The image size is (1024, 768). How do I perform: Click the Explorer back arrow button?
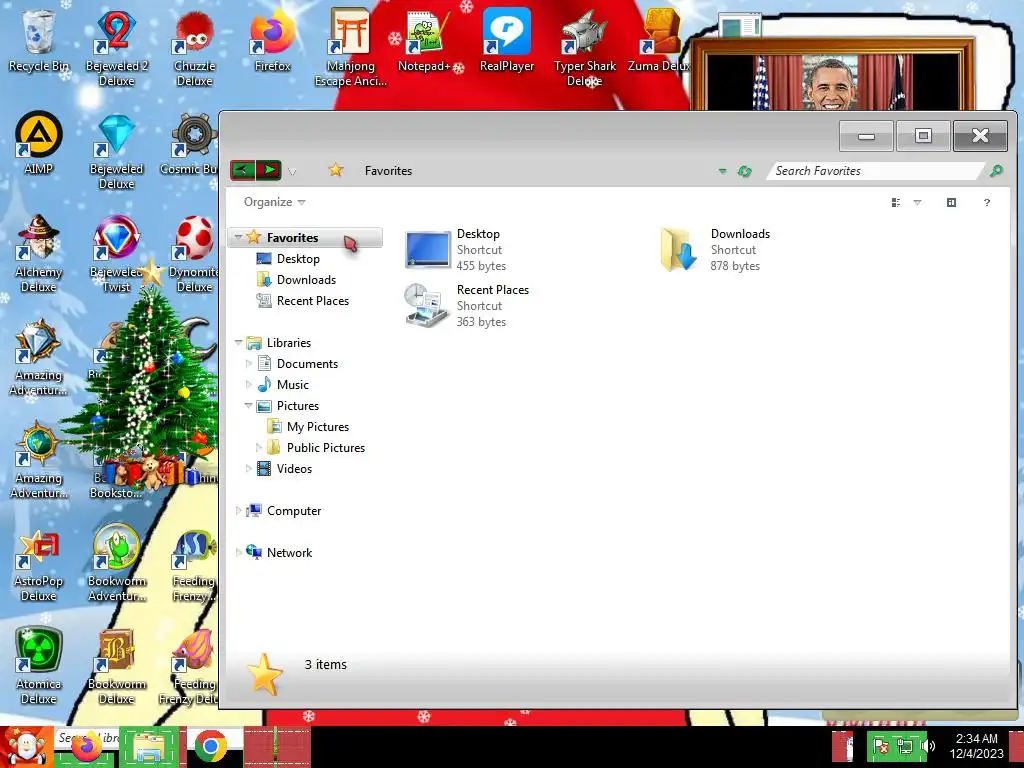pyautogui.click(x=242, y=170)
